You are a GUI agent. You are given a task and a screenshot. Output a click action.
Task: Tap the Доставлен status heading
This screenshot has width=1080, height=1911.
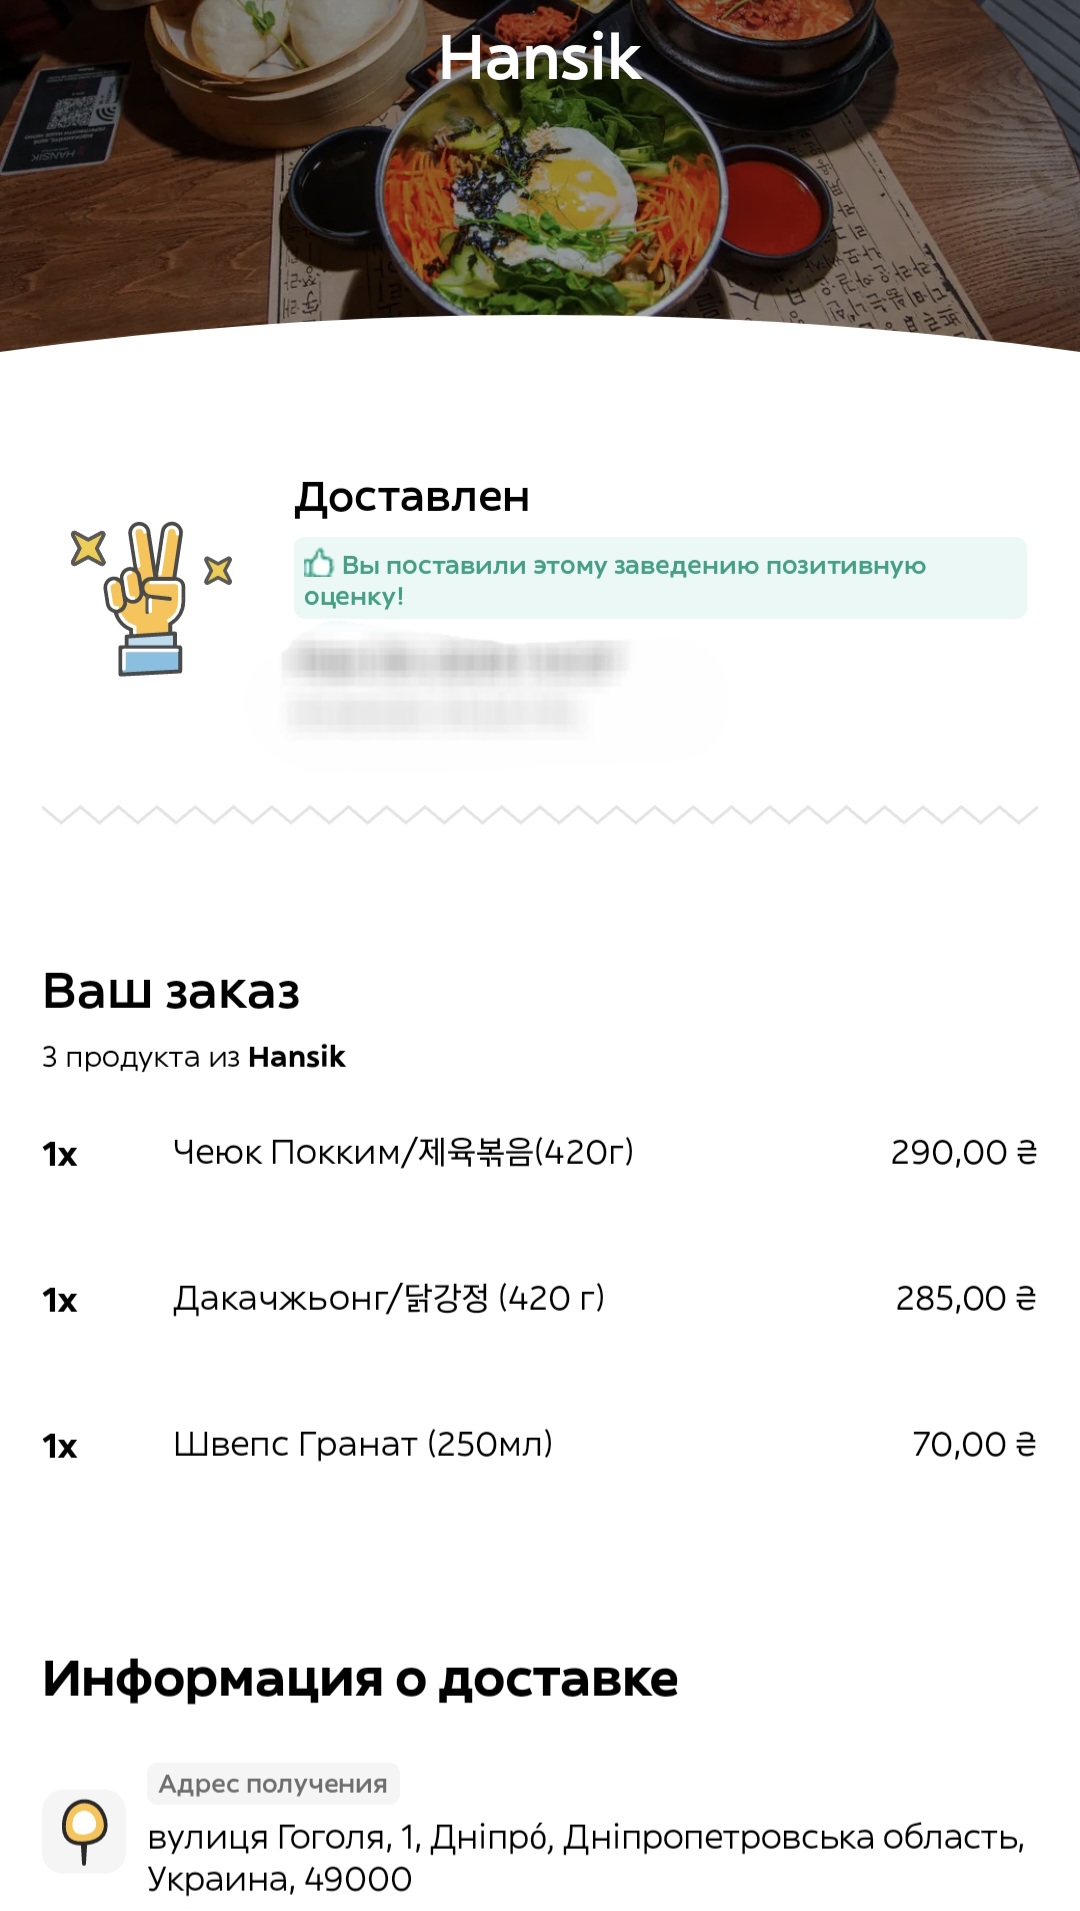pos(412,496)
